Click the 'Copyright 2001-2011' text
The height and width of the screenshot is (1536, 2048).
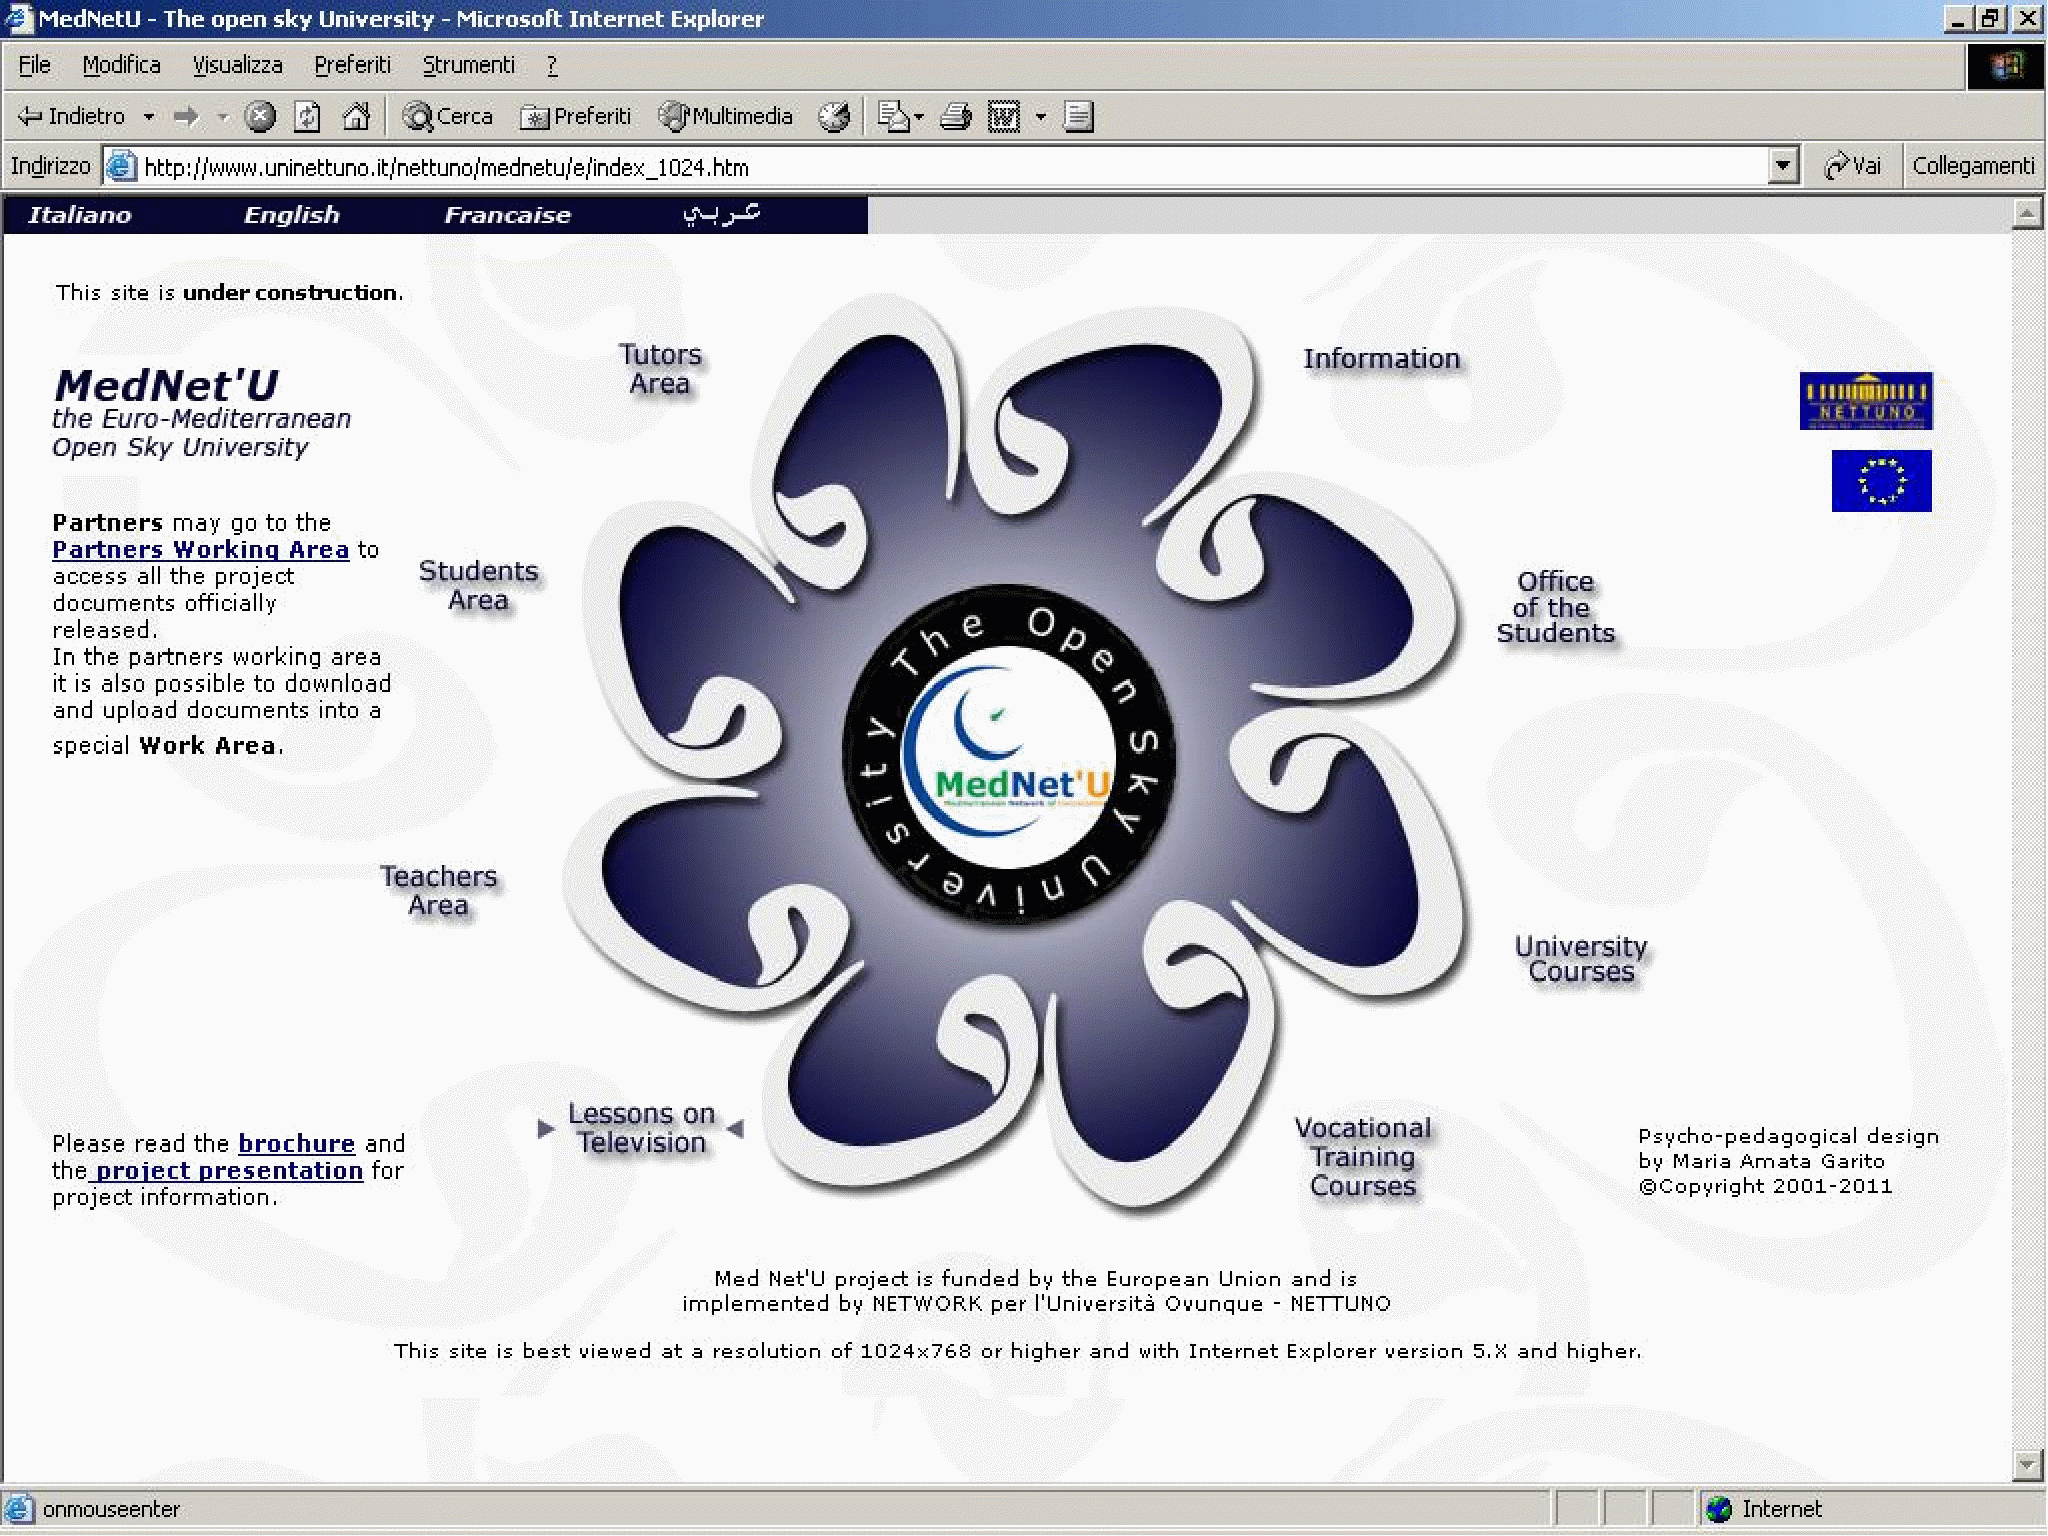(x=1765, y=1186)
